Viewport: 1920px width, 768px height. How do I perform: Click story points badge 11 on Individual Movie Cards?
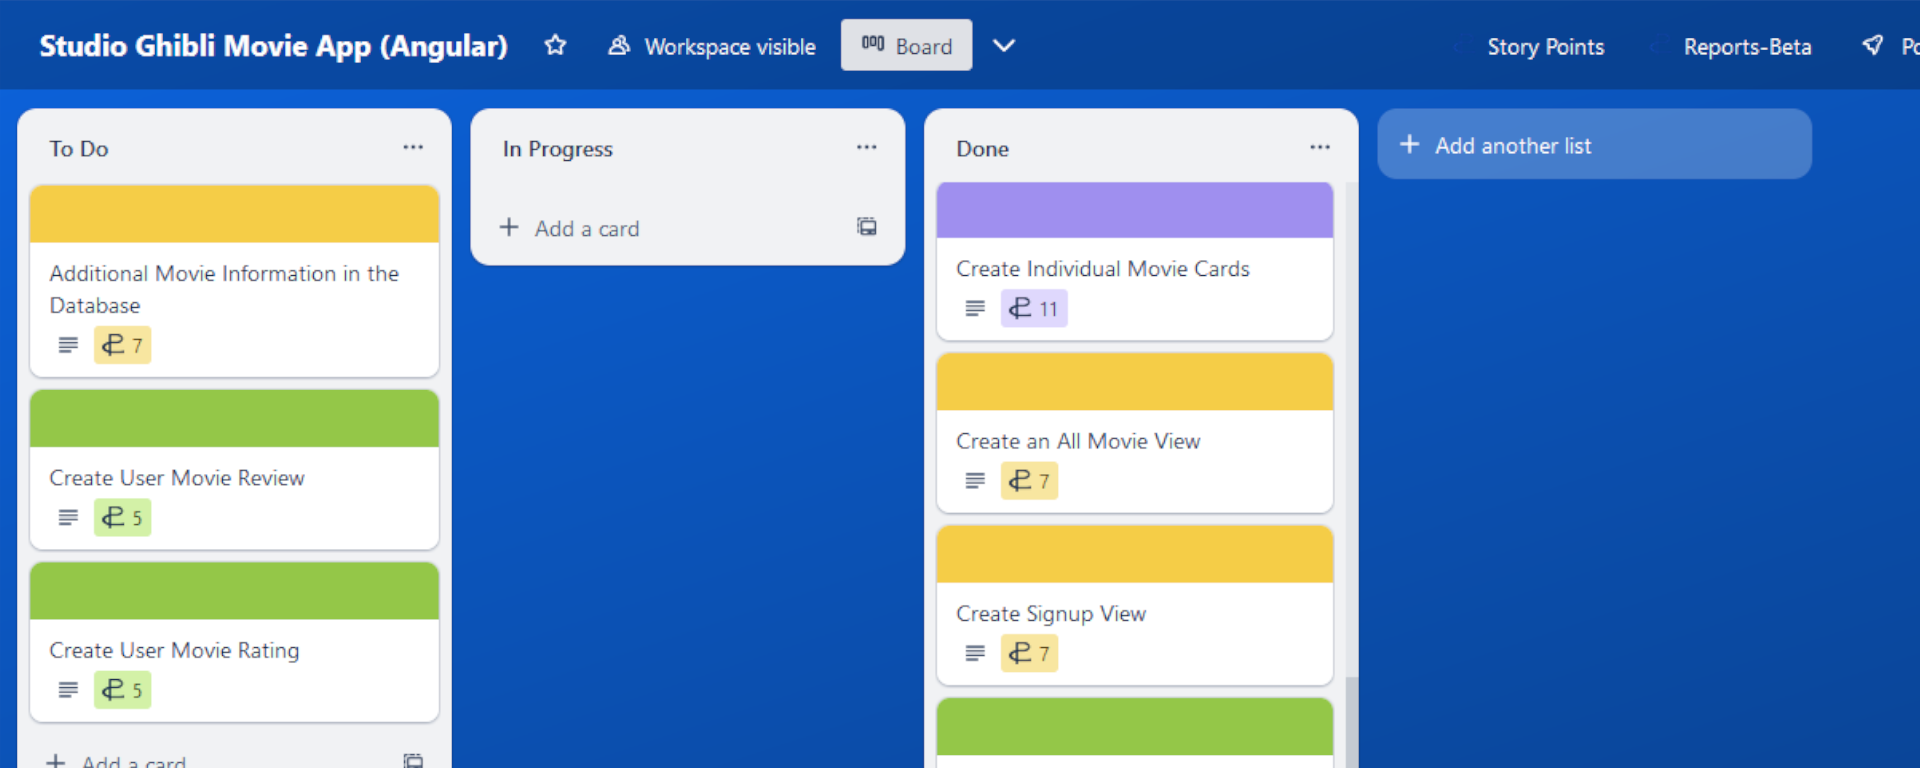1034,308
